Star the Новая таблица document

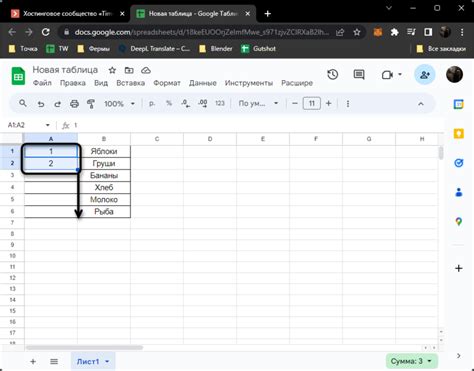(112, 70)
